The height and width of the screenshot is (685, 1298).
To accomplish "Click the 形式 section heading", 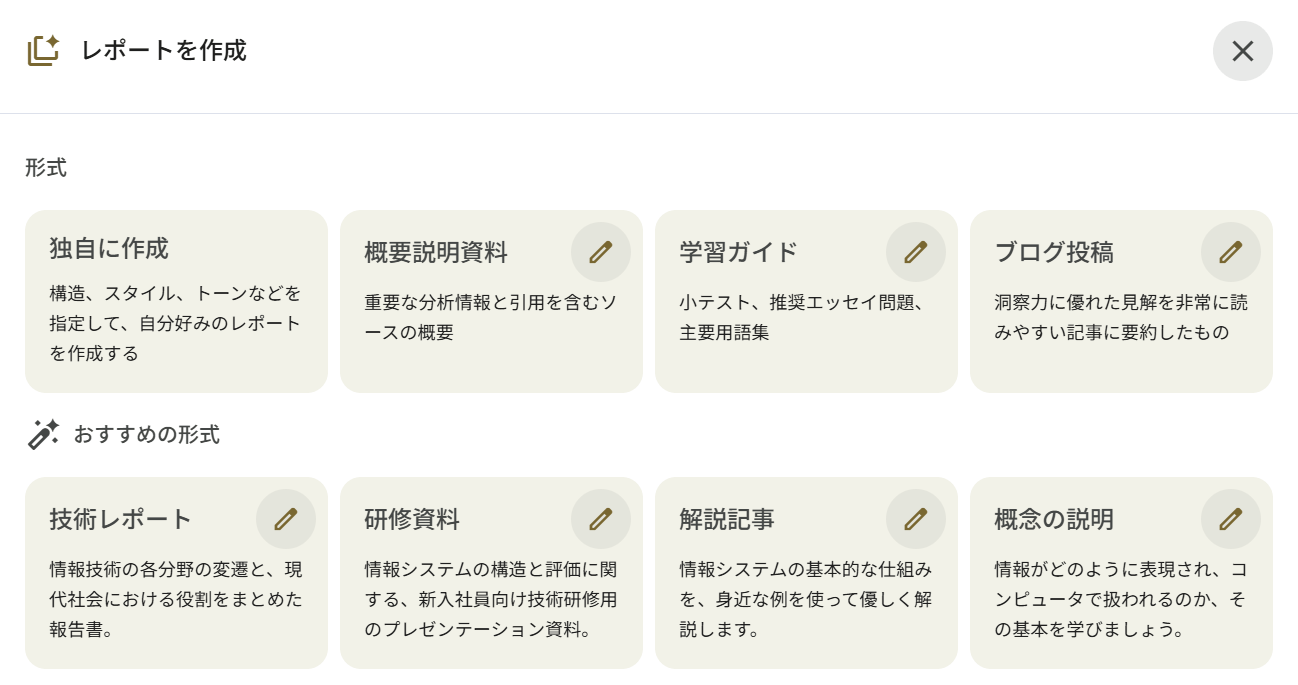I will 46,168.
